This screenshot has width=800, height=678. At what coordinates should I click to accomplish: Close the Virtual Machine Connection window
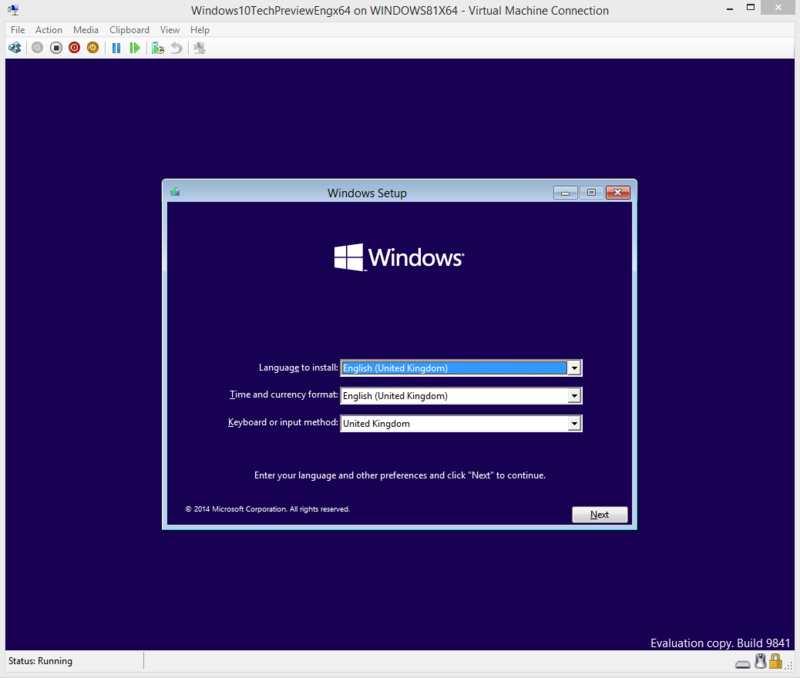(778, 7)
